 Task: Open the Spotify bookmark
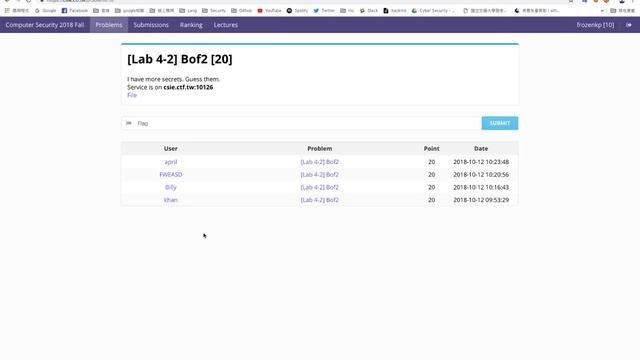297,11
